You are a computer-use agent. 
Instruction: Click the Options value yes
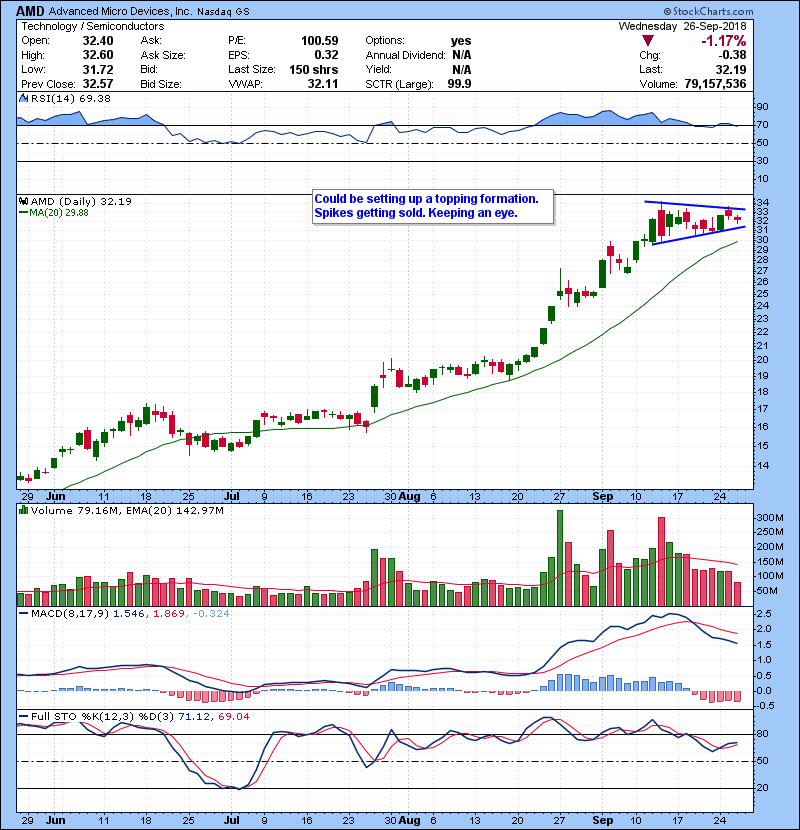pyautogui.click(x=461, y=41)
